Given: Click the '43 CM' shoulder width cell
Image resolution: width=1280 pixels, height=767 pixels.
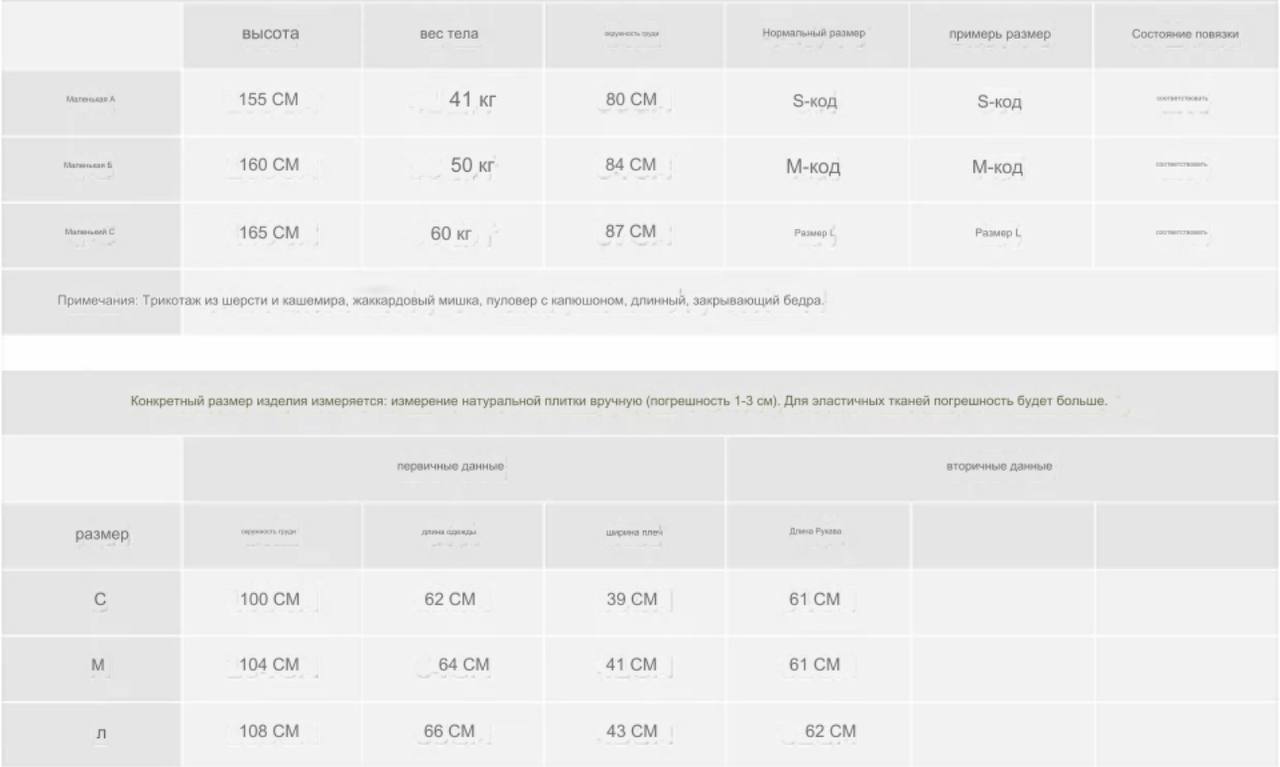Looking at the screenshot, I should tap(634, 733).
